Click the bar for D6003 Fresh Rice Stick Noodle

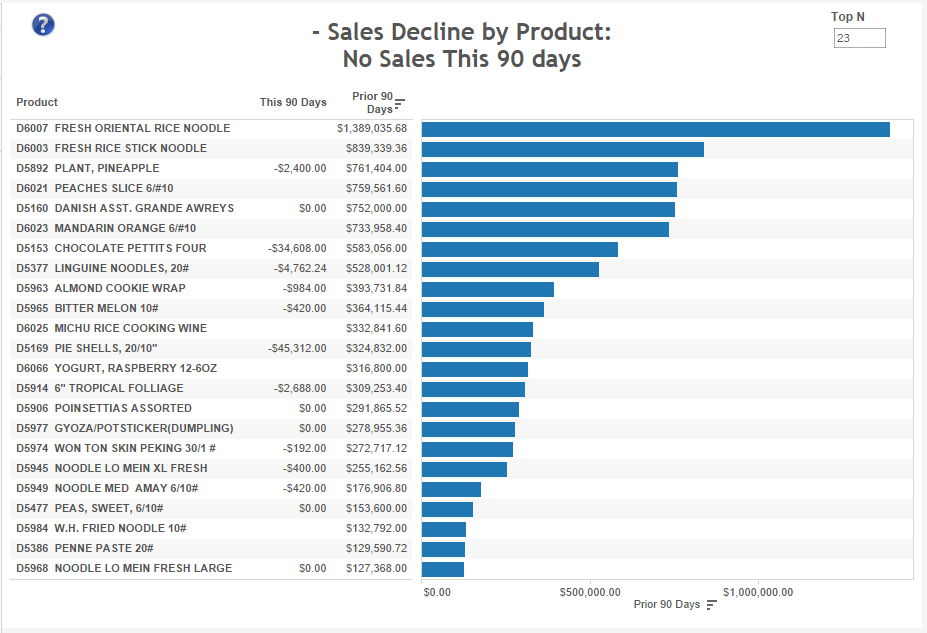pyautogui.click(x=563, y=150)
